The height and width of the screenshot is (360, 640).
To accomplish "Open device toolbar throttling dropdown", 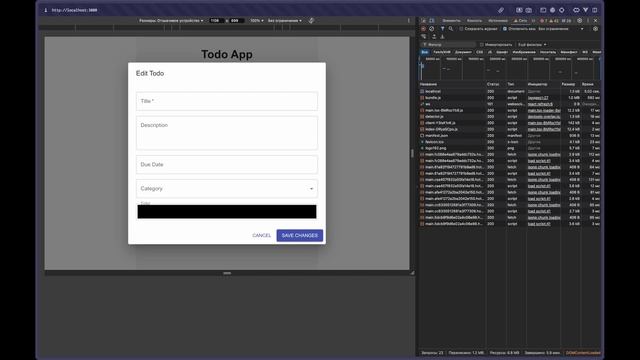I will click(285, 20).
